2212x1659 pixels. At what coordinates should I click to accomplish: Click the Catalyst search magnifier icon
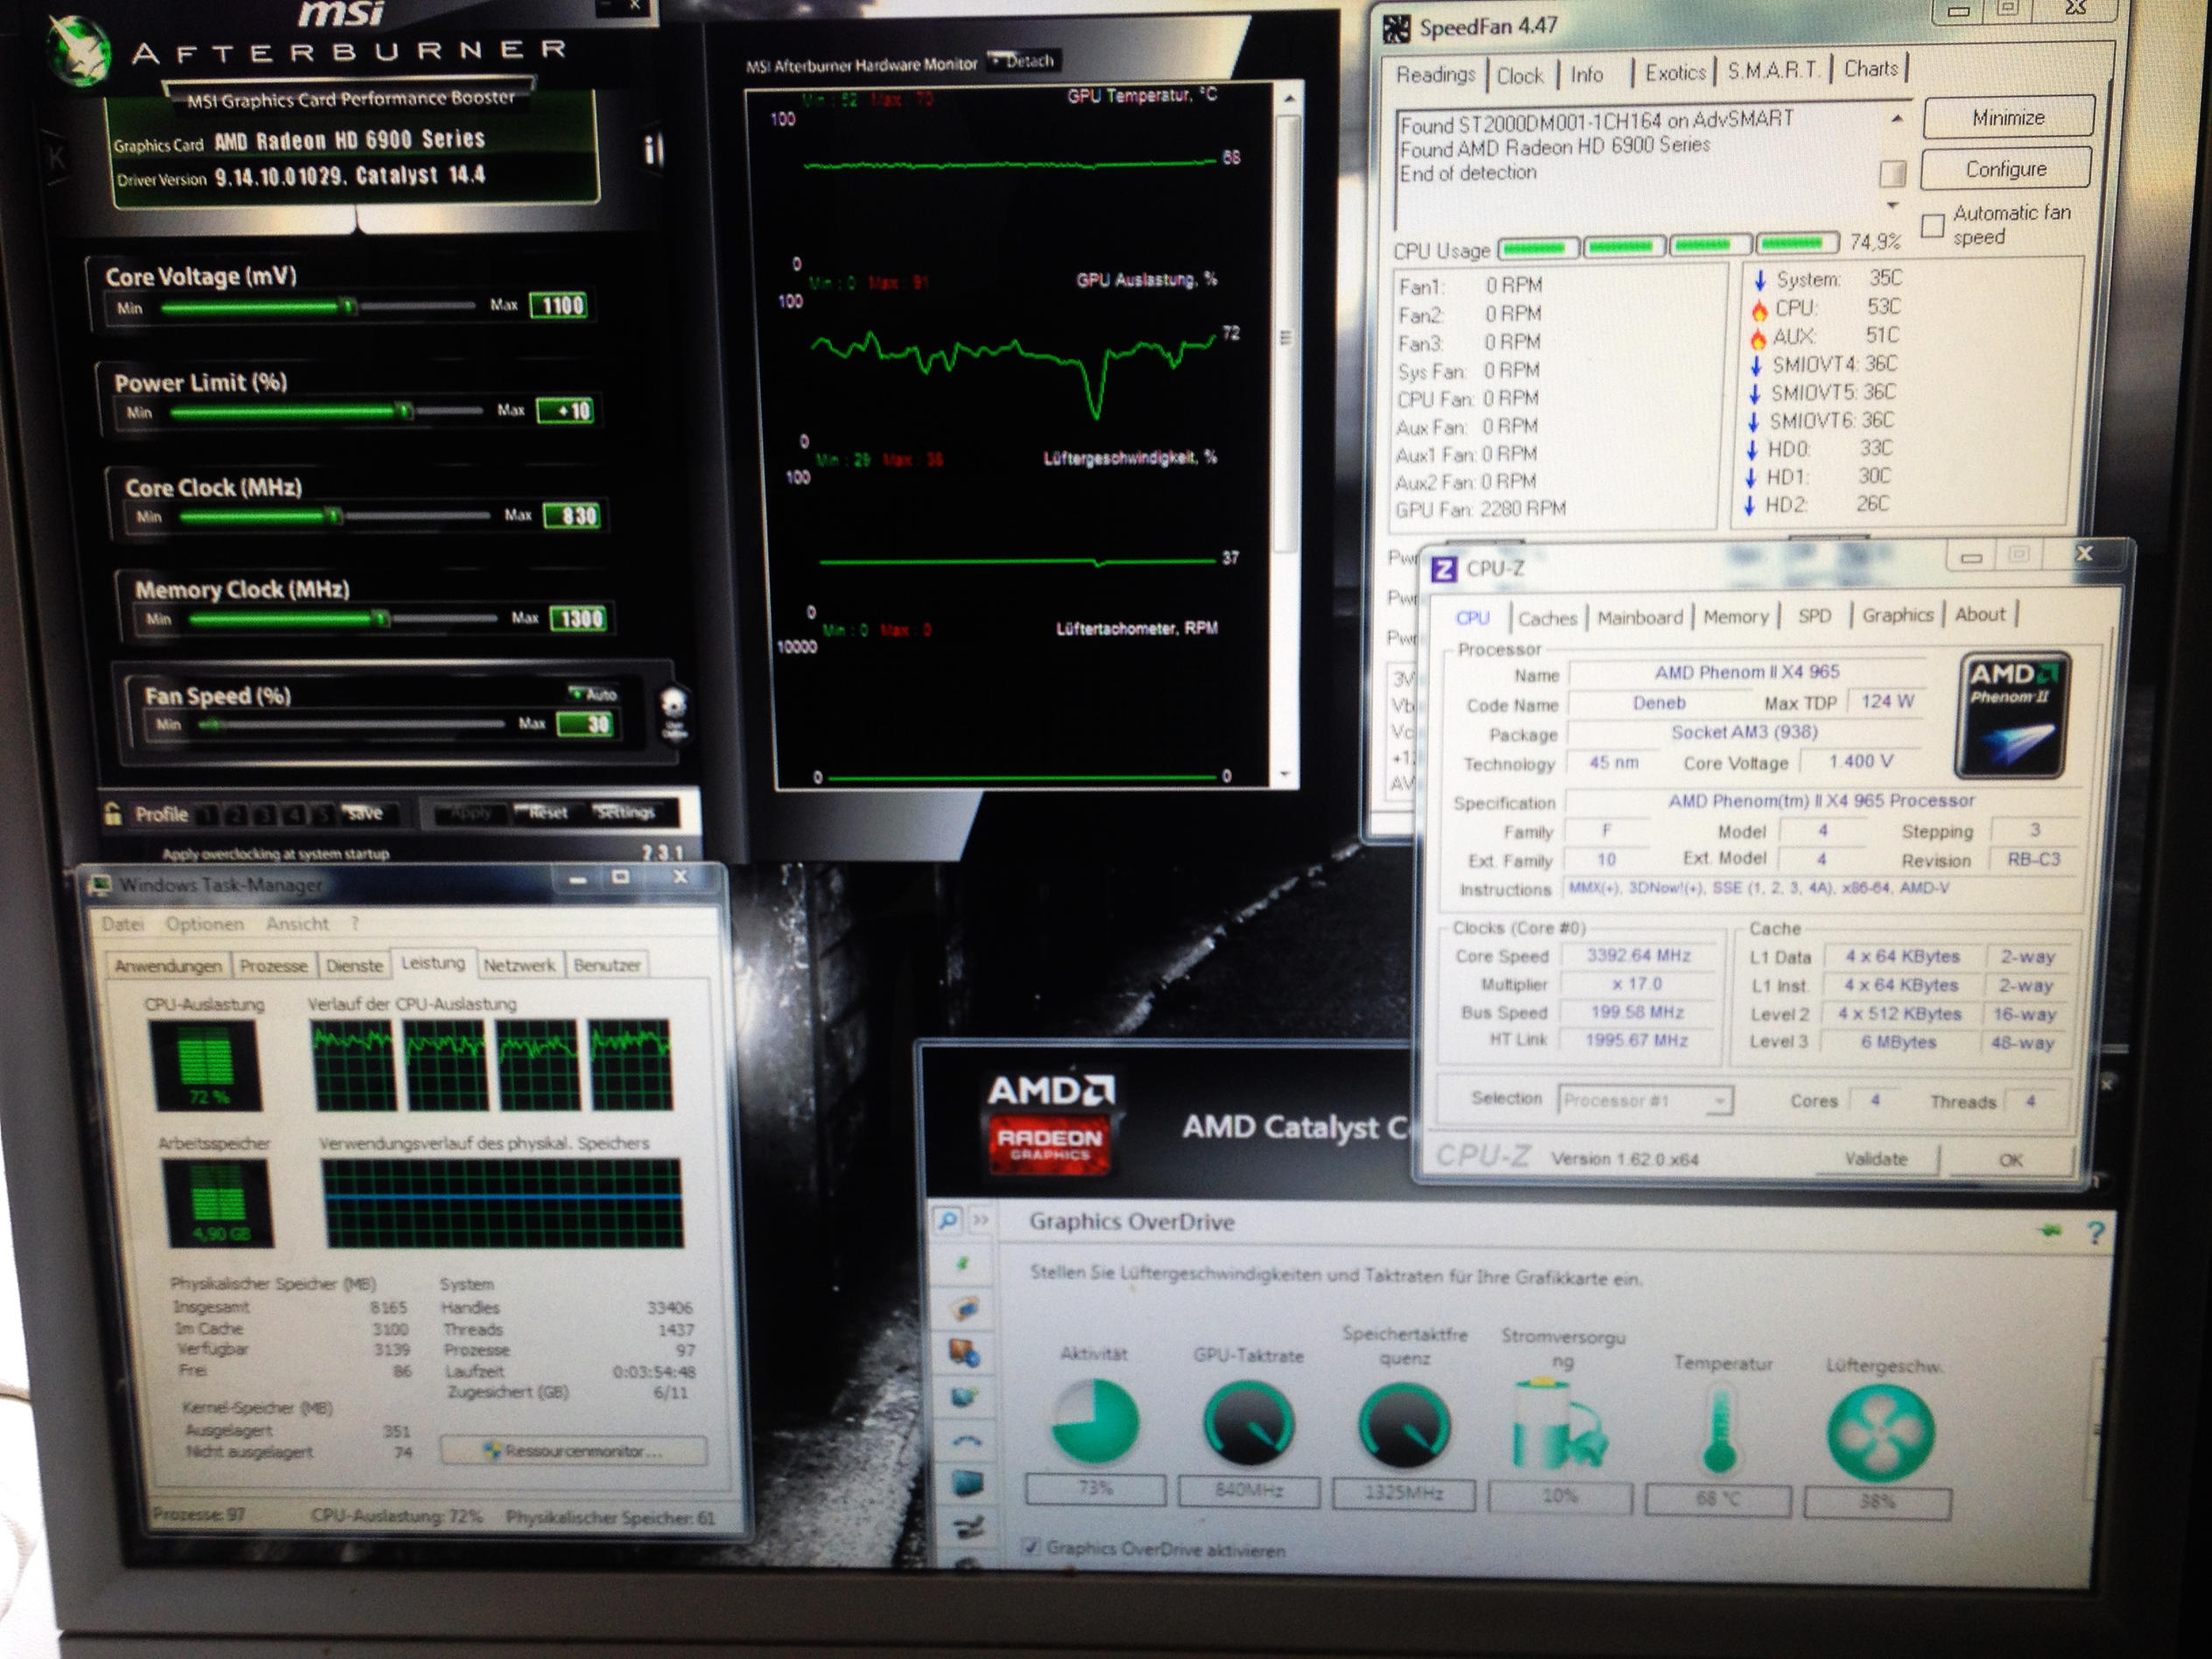click(947, 1221)
